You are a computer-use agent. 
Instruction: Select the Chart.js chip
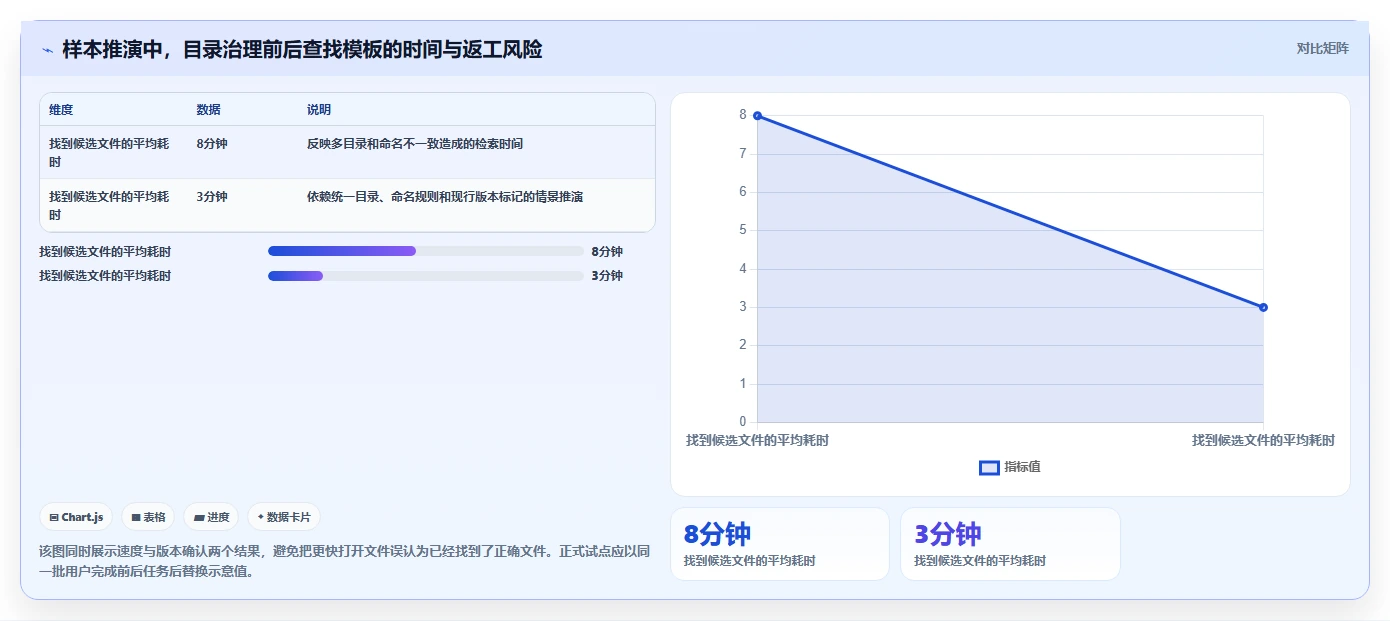tap(76, 517)
